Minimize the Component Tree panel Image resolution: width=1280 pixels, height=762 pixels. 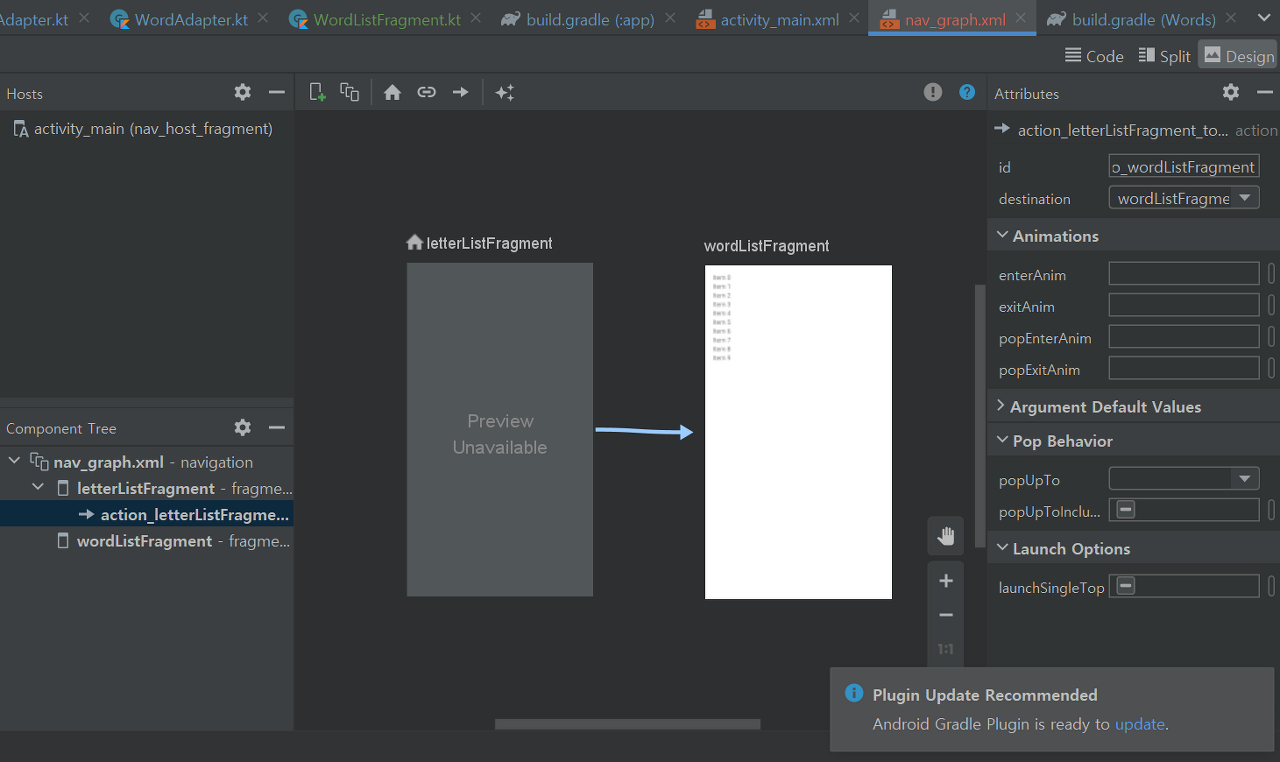point(277,427)
